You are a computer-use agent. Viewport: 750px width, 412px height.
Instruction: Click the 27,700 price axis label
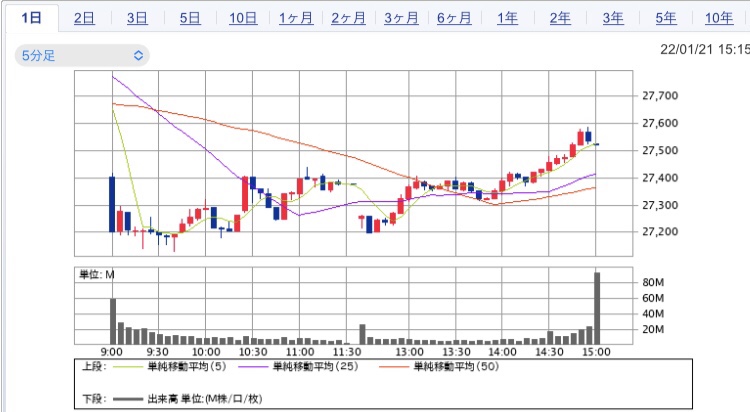tap(660, 96)
